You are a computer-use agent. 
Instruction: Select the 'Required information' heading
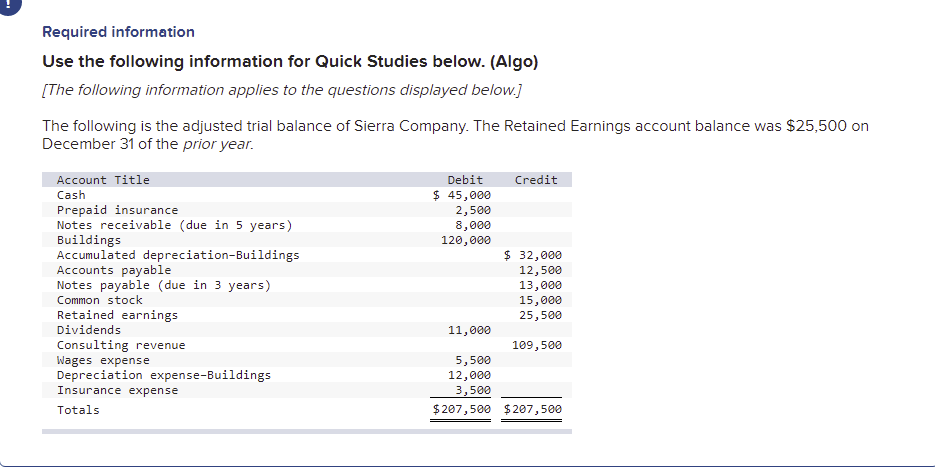pyautogui.click(x=118, y=32)
